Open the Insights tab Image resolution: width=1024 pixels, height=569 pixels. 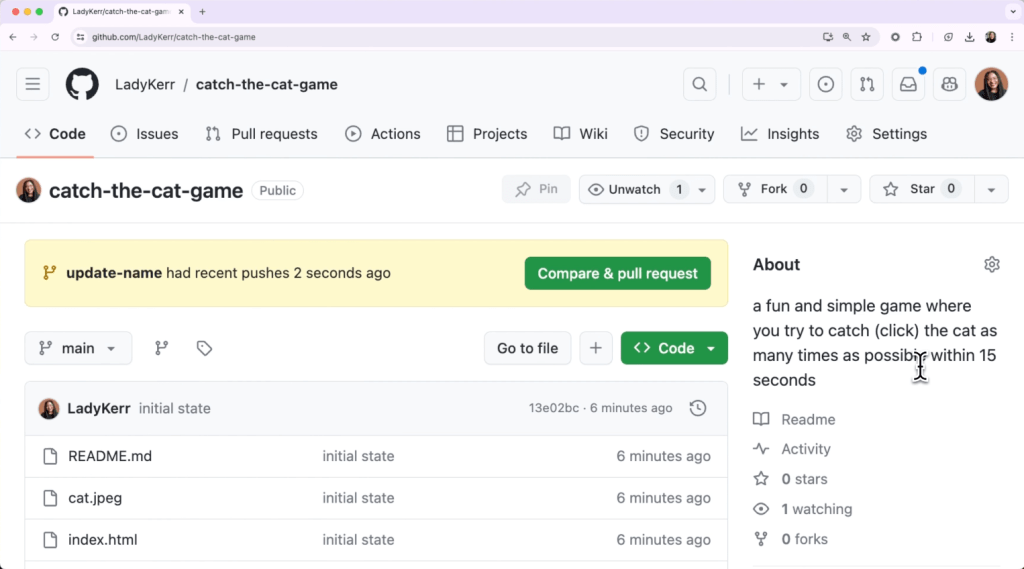click(780, 134)
